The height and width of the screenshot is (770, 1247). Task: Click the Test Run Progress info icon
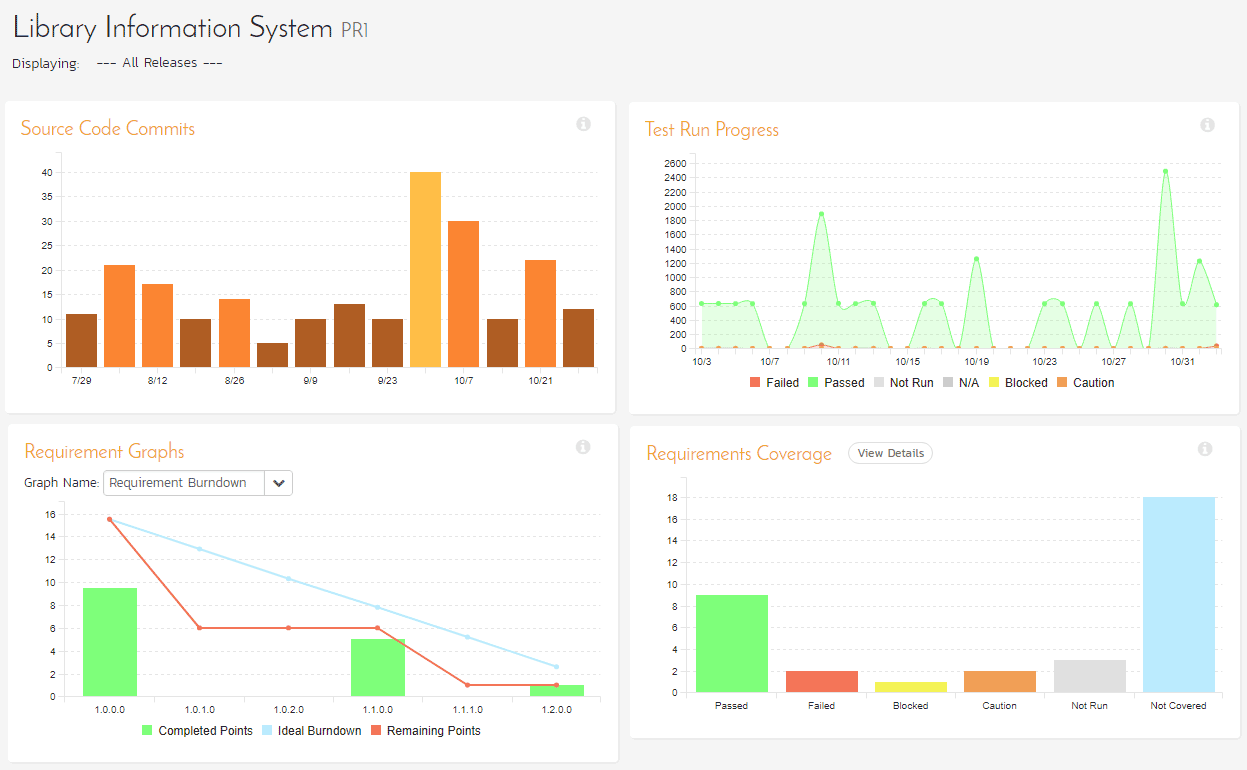[1207, 125]
